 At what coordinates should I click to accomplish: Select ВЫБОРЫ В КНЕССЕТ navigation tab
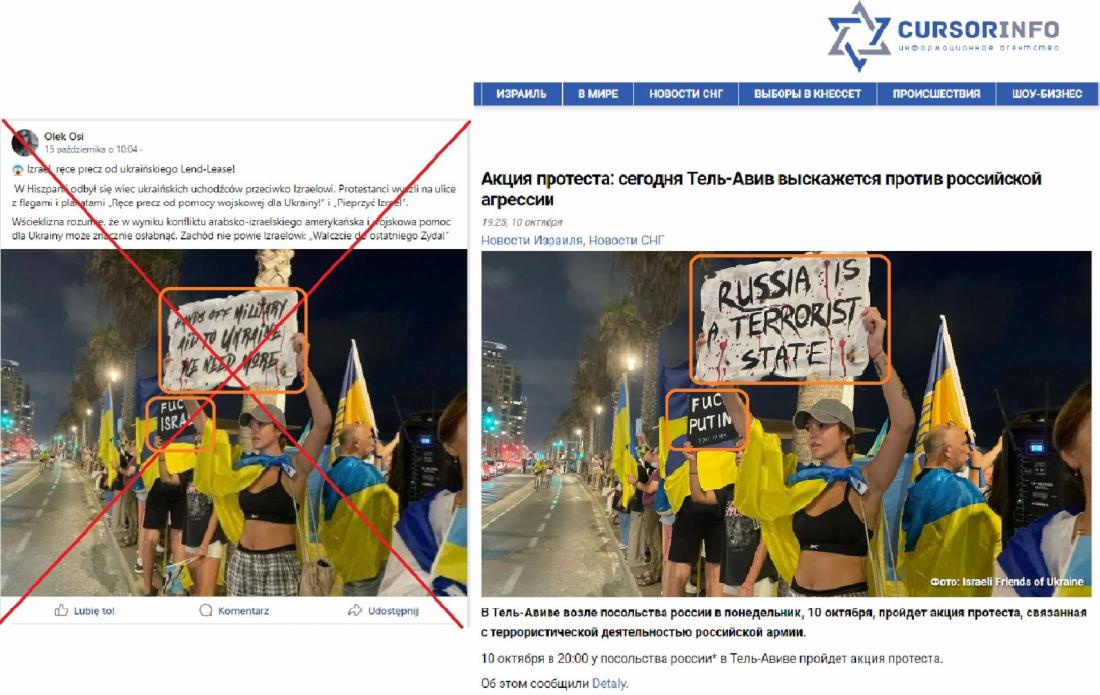[807, 94]
